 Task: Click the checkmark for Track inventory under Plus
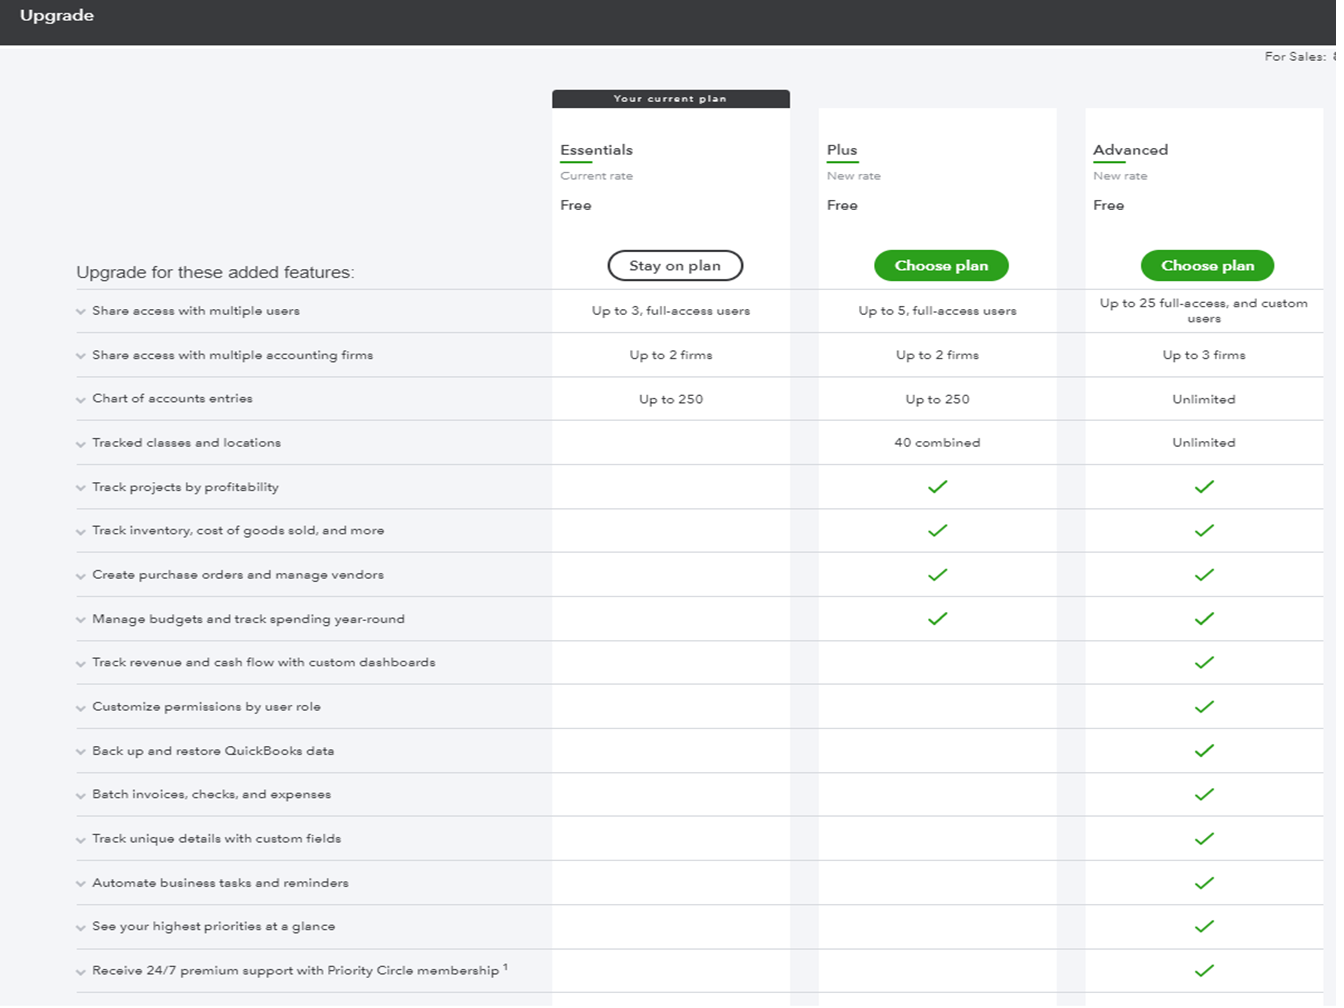tap(938, 530)
